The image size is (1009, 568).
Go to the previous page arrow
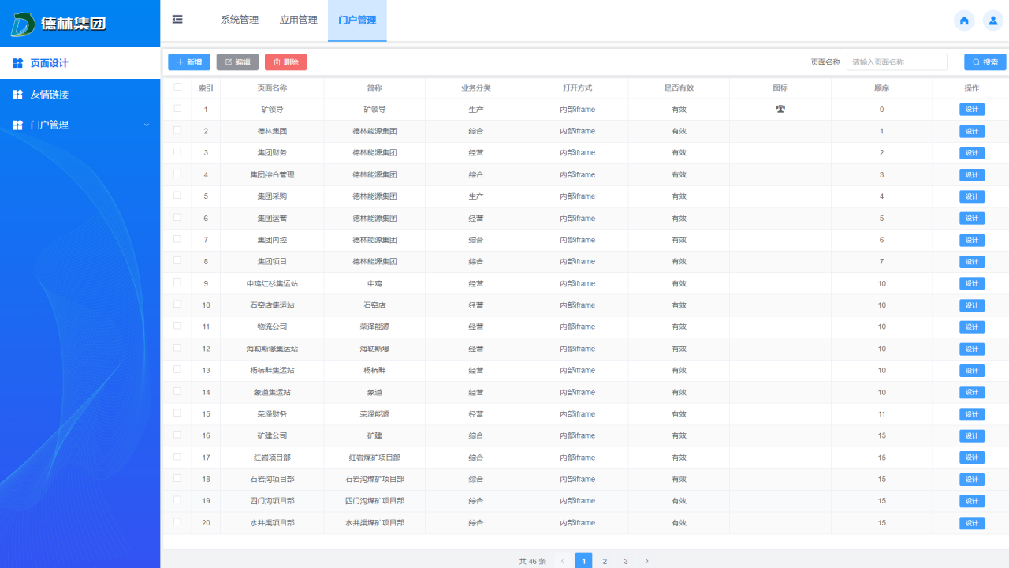pos(562,561)
